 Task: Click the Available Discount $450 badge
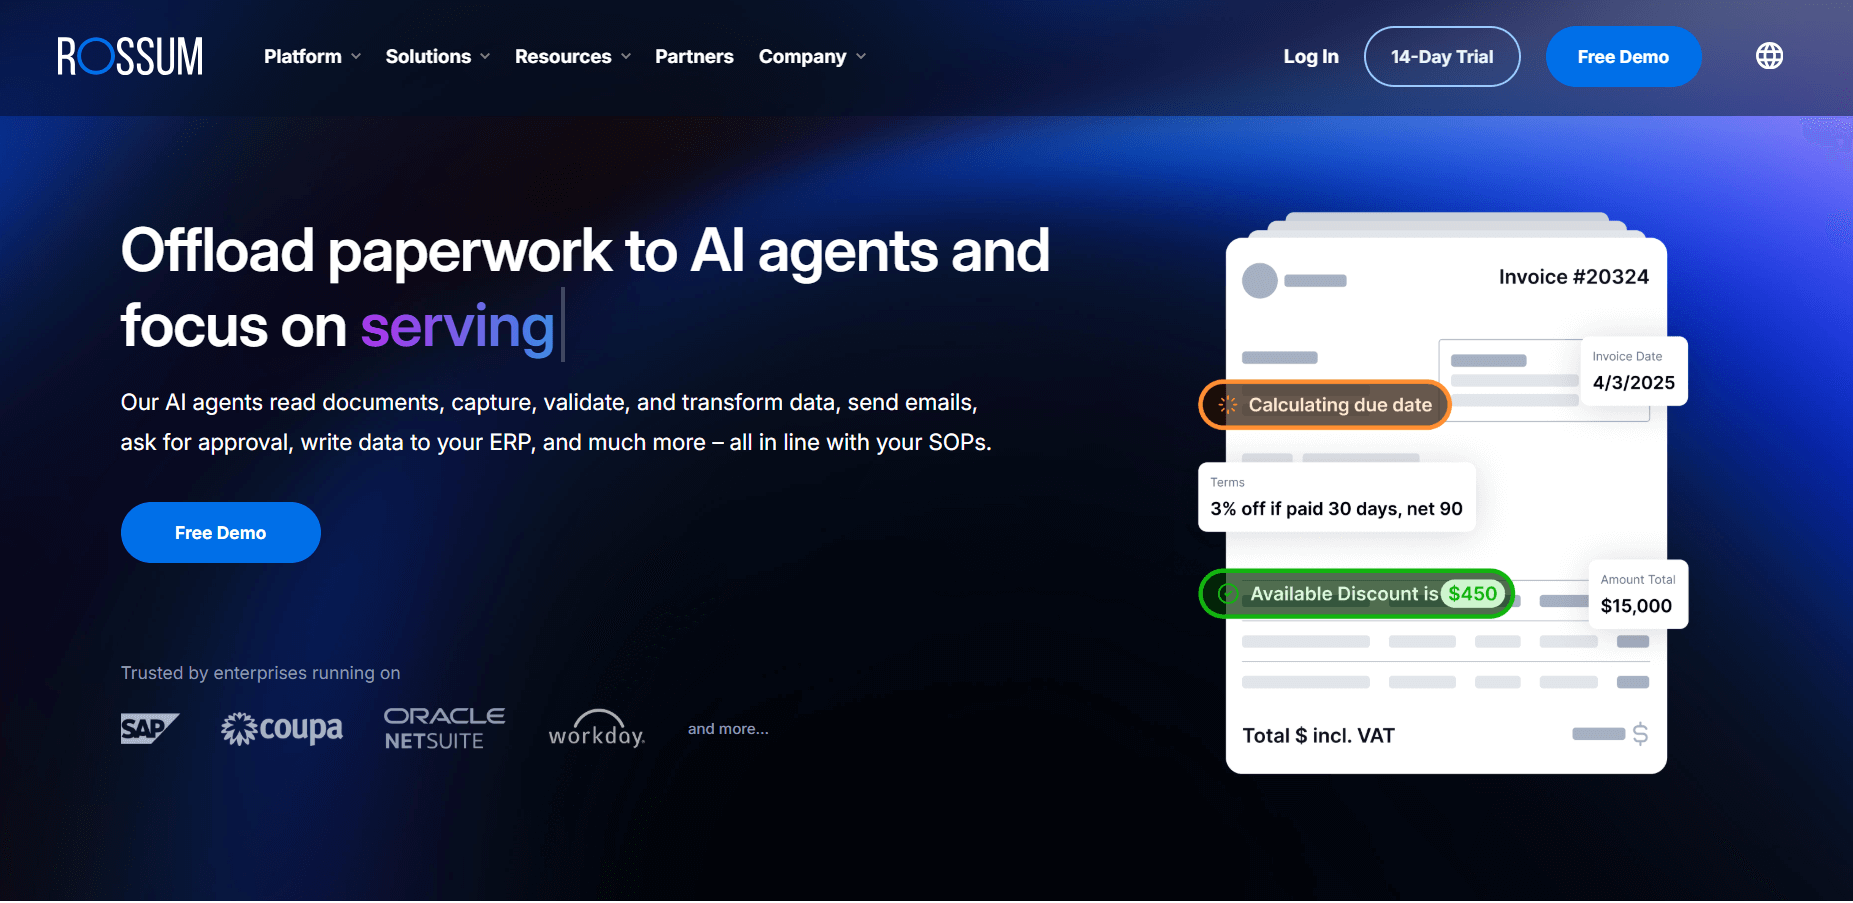coord(1357,594)
